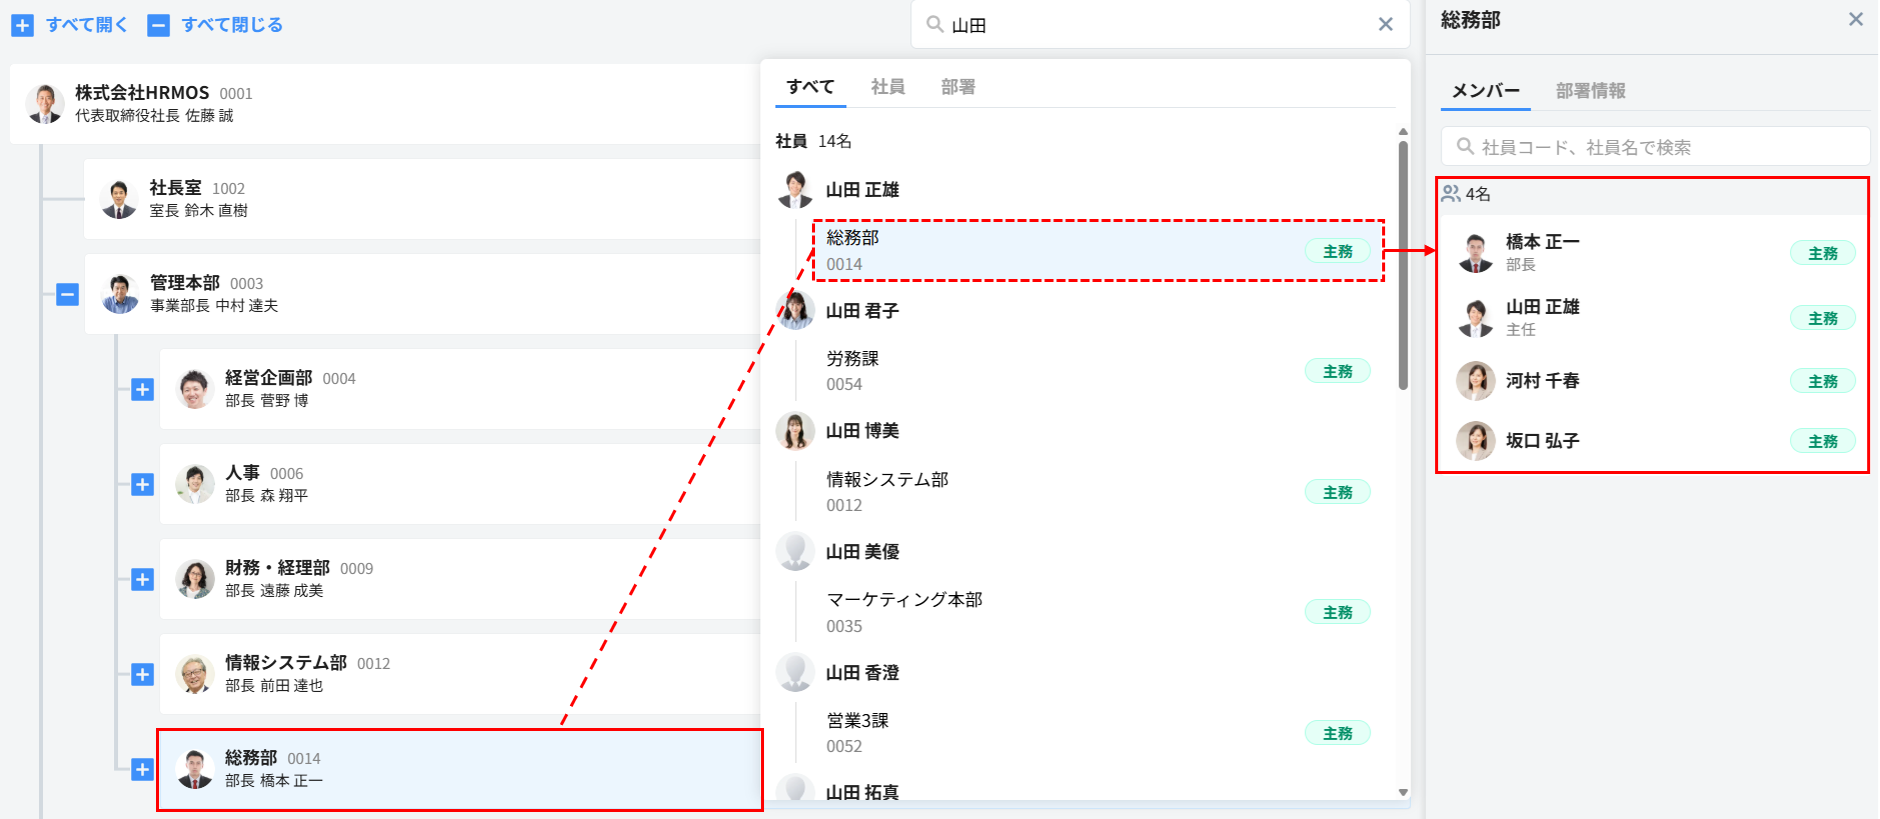Expand the 経営企画部 node
Screen dimensions: 1880x819
(142, 389)
